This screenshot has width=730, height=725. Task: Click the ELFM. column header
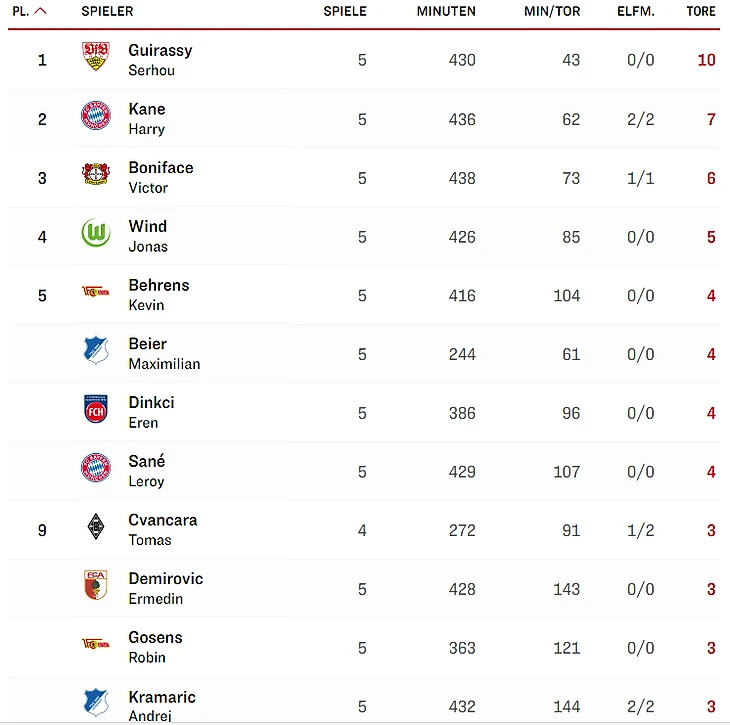(x=635, y=11)
